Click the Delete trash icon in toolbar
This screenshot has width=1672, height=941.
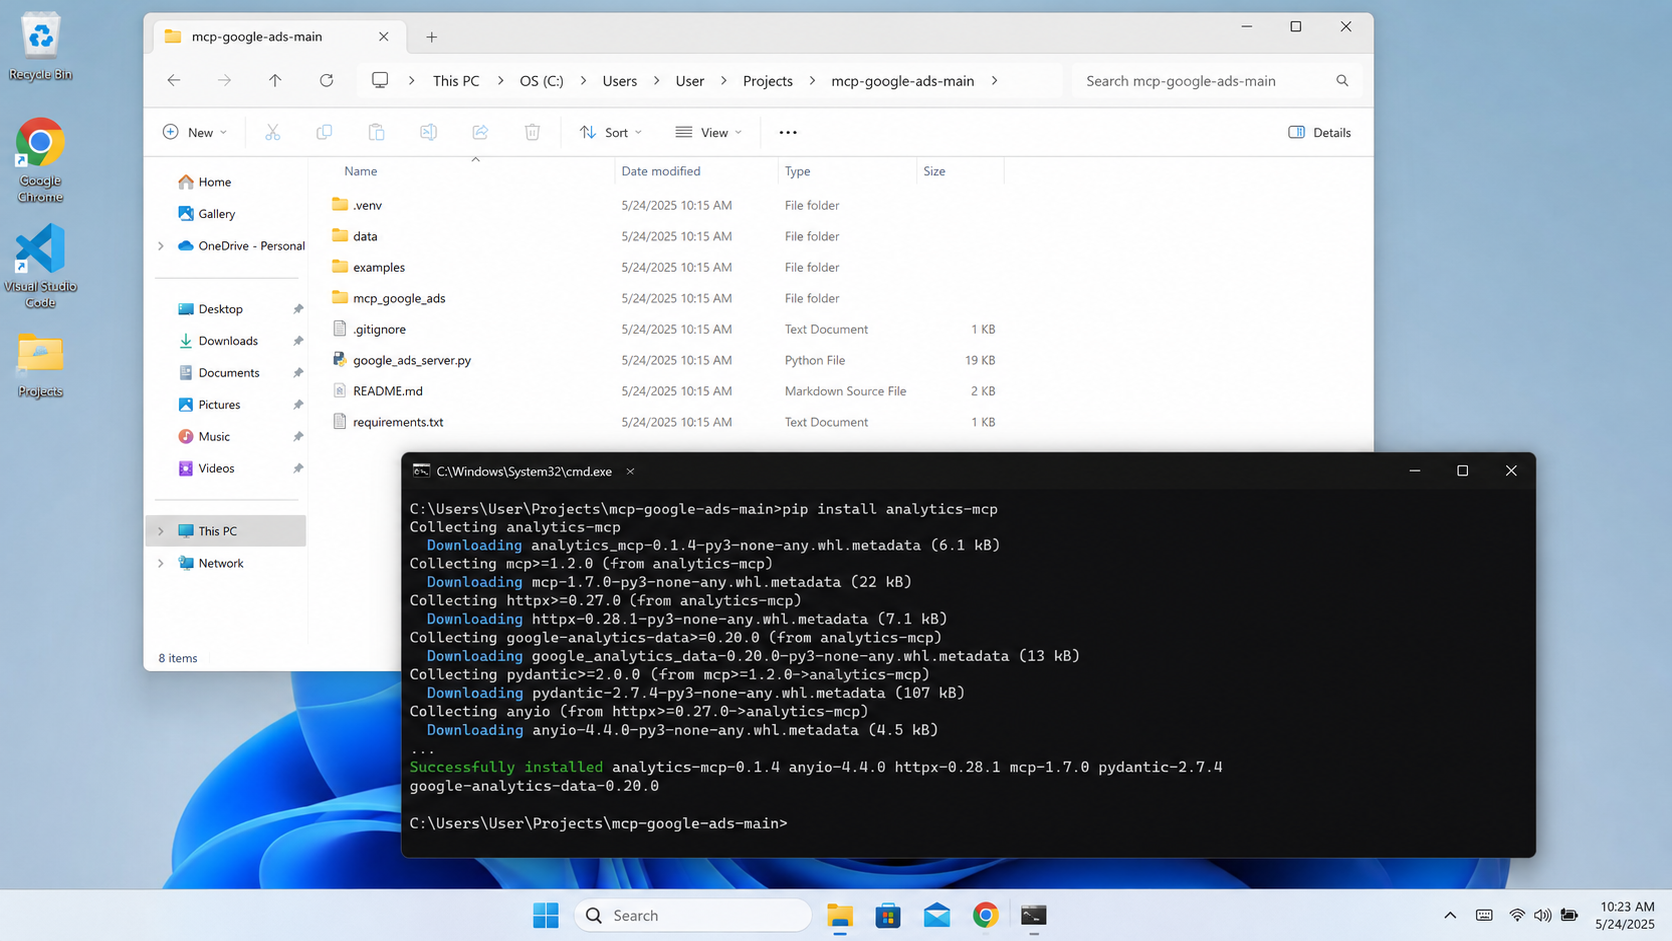(x=532, y=132)
